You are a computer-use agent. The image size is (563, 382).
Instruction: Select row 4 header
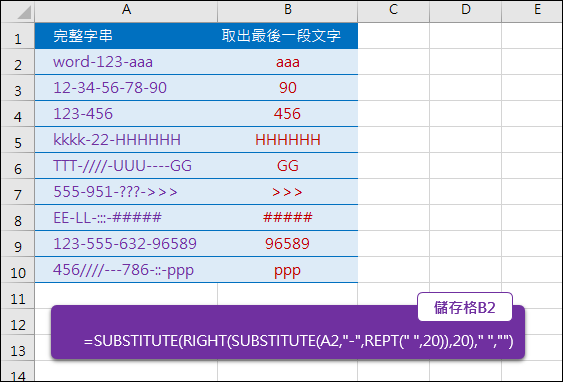[x=18, y=114]
